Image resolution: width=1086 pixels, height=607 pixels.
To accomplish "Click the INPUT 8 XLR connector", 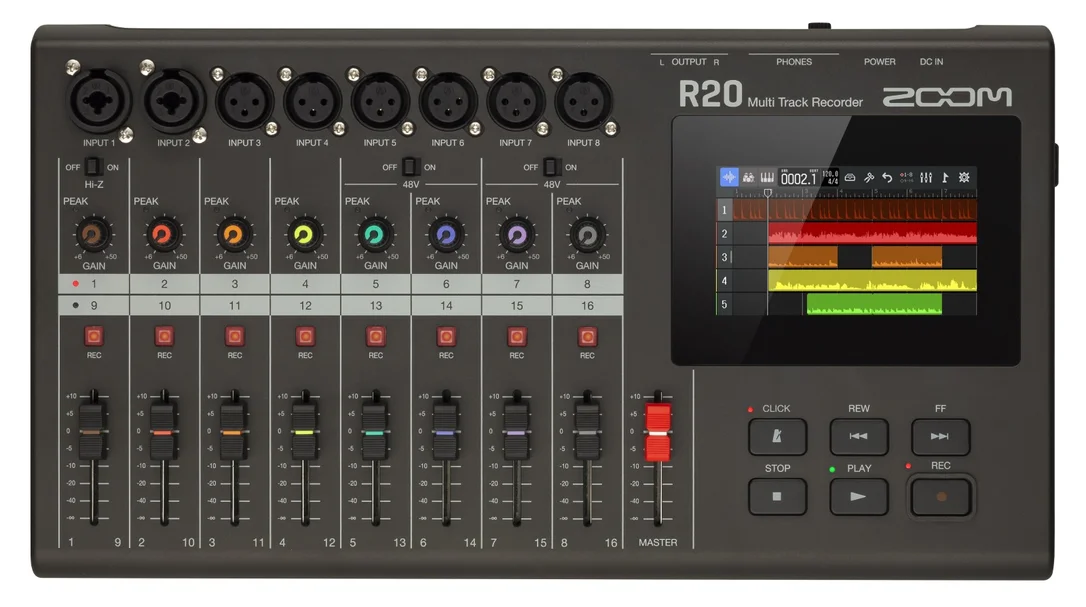I will [x=583, y=102].
